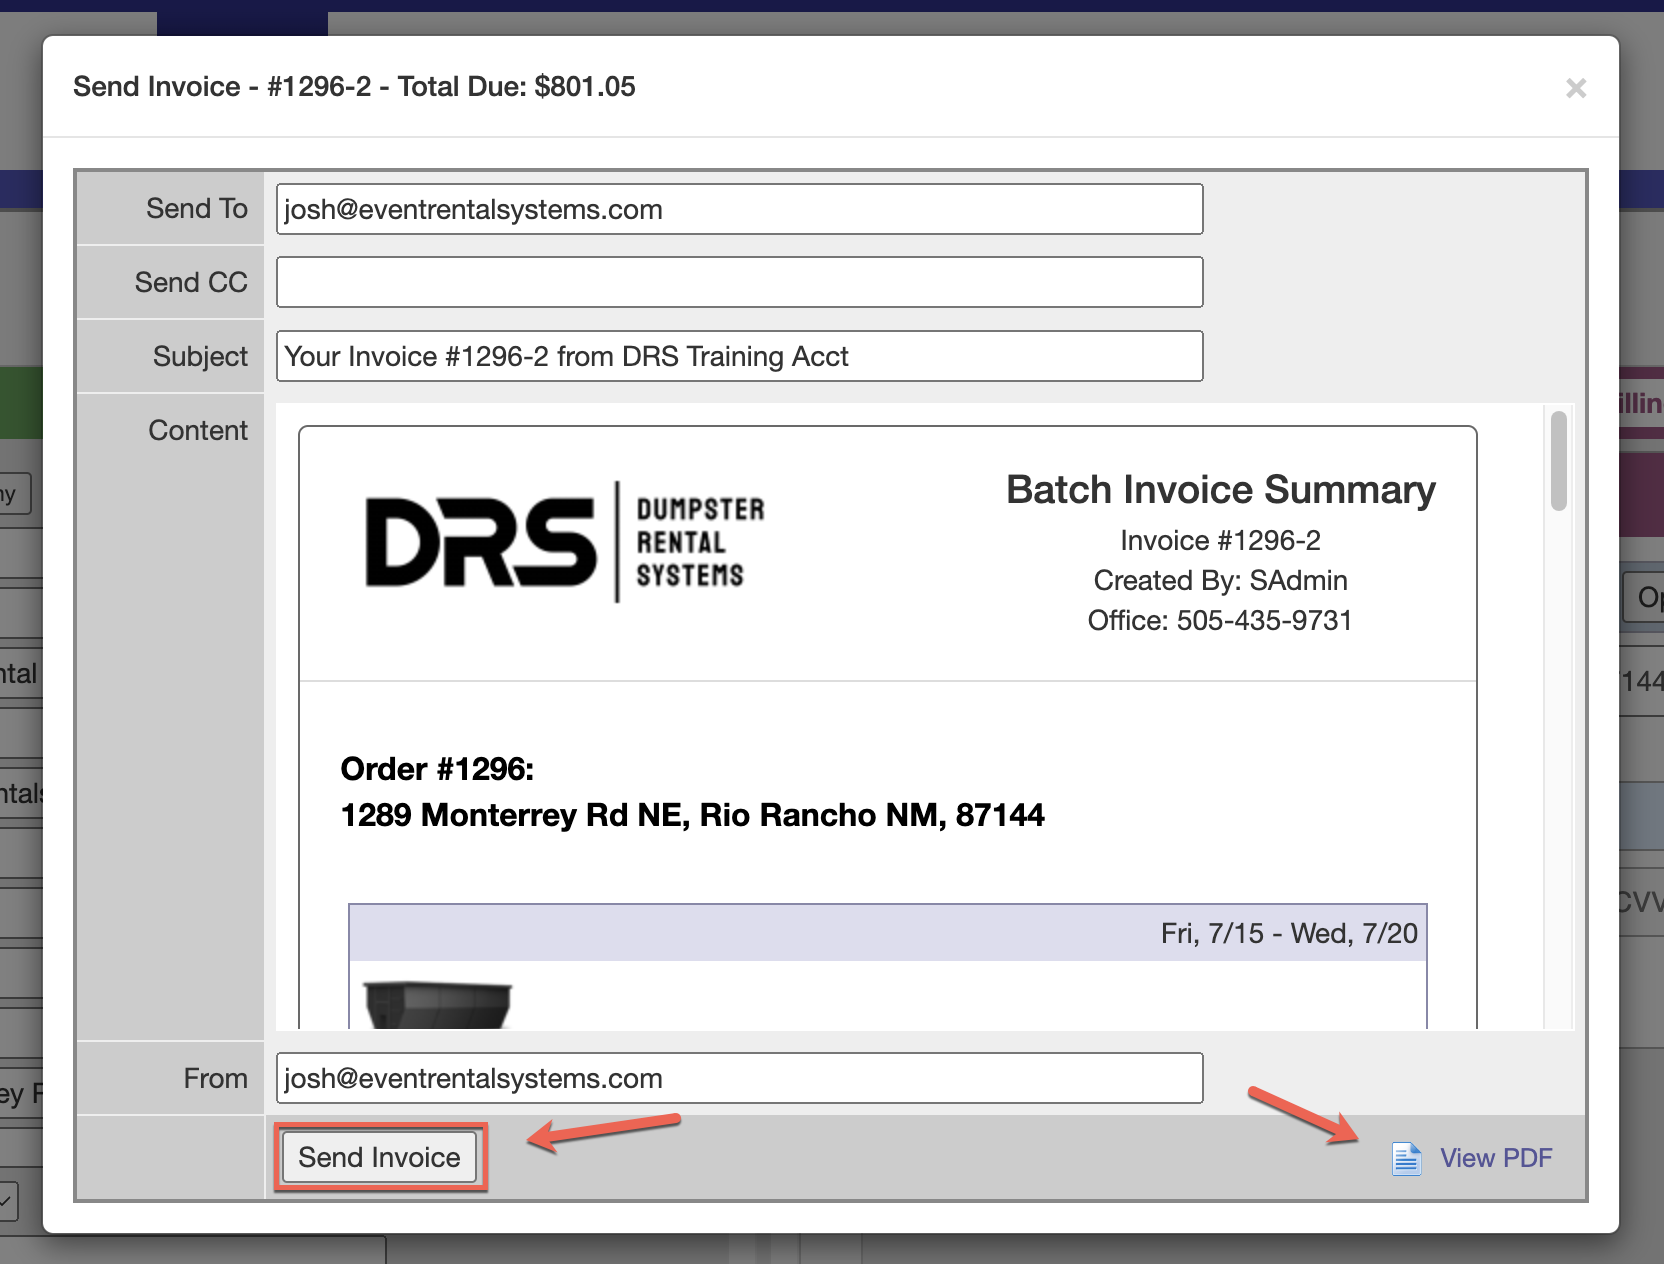
Task: Click the Dumpster Rental Systems logo text
Action: coord(699,542)
